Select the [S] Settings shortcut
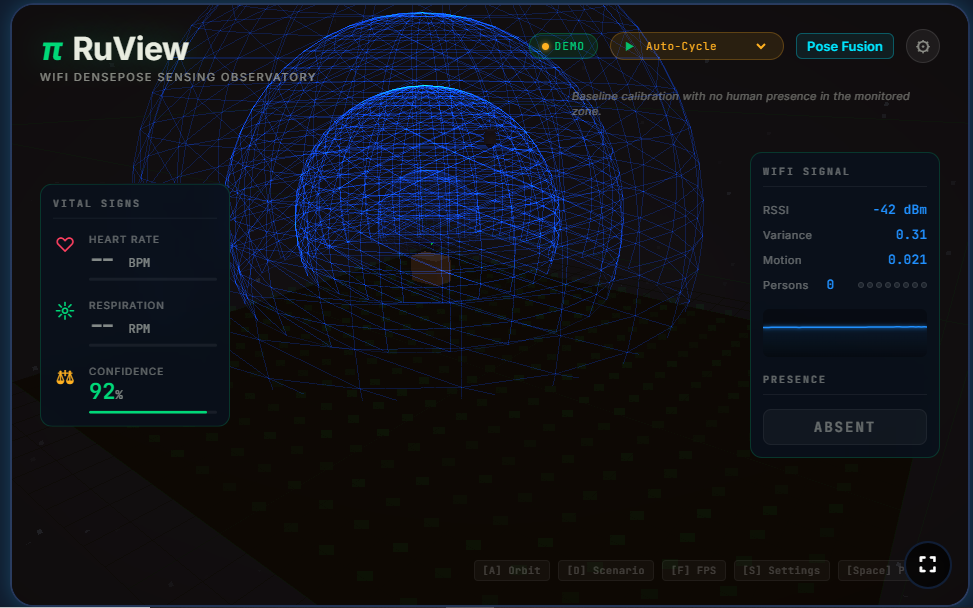 click(782, 570)
